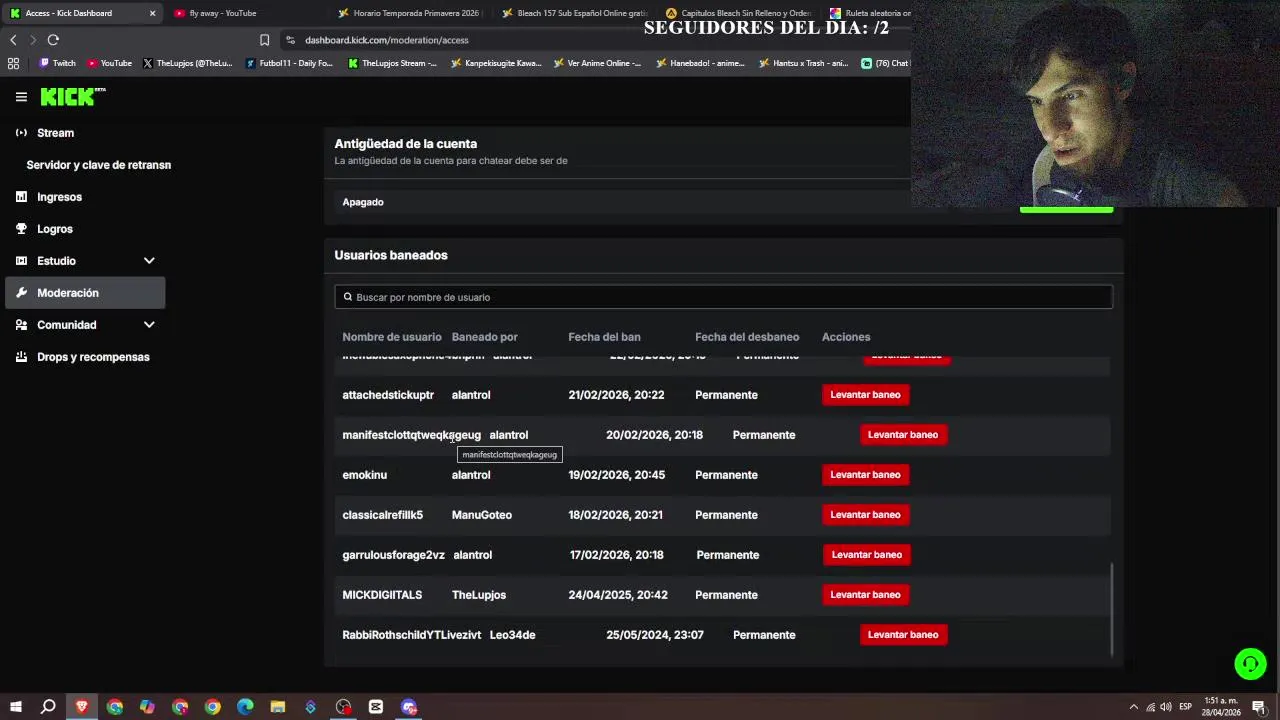Screen dimensions: 1280x720
Task: Open Drops y recompensas page
Action: (85, 357)
